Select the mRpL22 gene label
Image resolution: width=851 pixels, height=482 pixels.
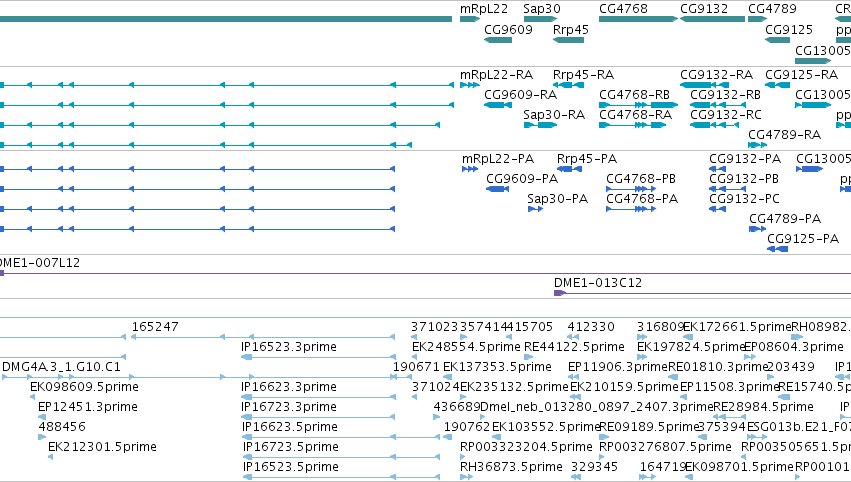pos(484,9)
